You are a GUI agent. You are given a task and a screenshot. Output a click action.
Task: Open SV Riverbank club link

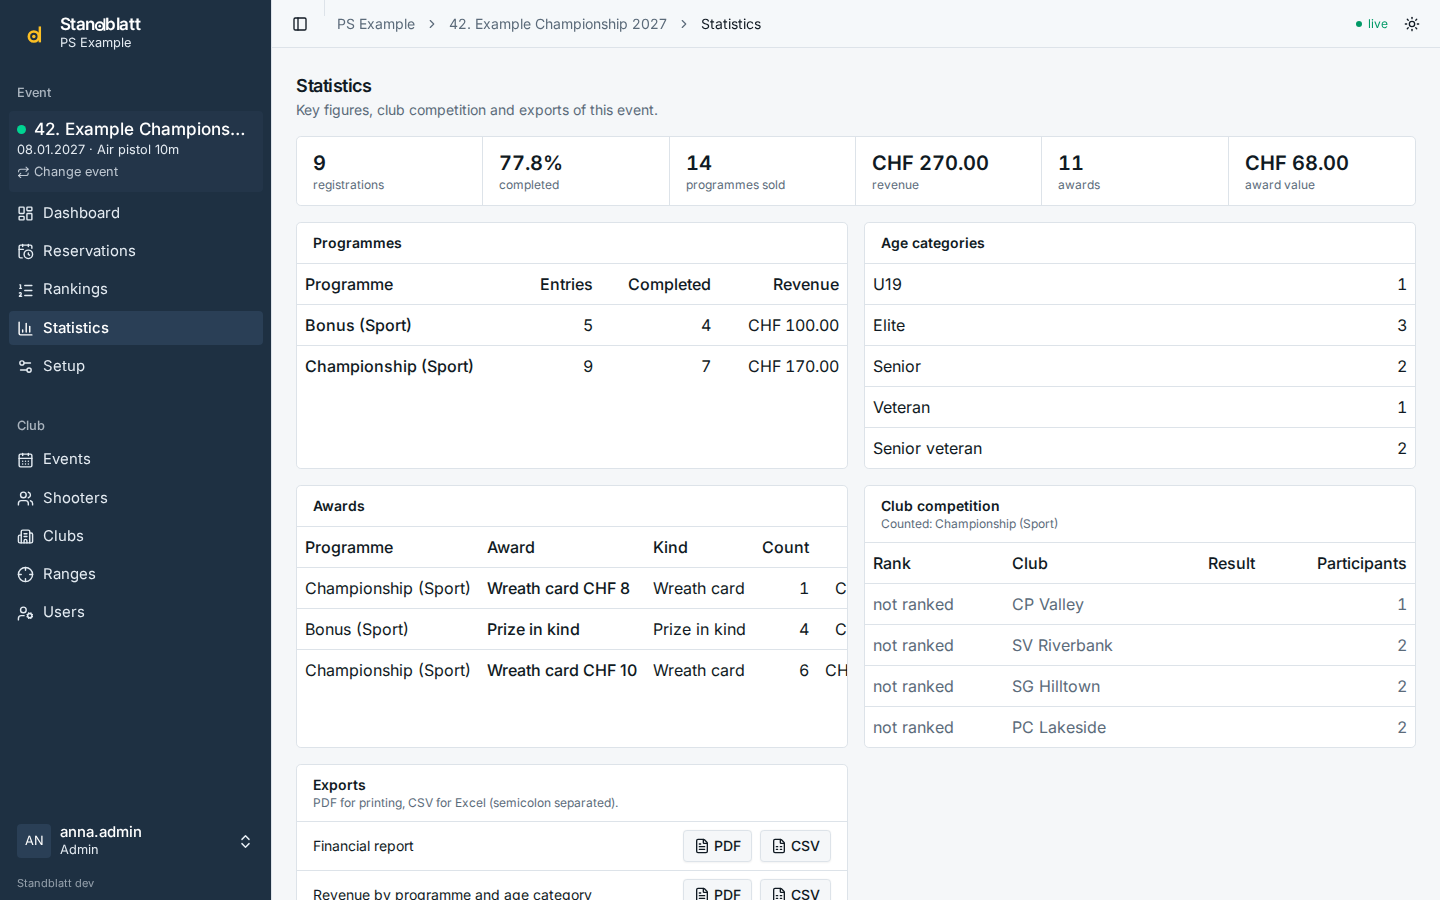click(x=1062, y=645)
